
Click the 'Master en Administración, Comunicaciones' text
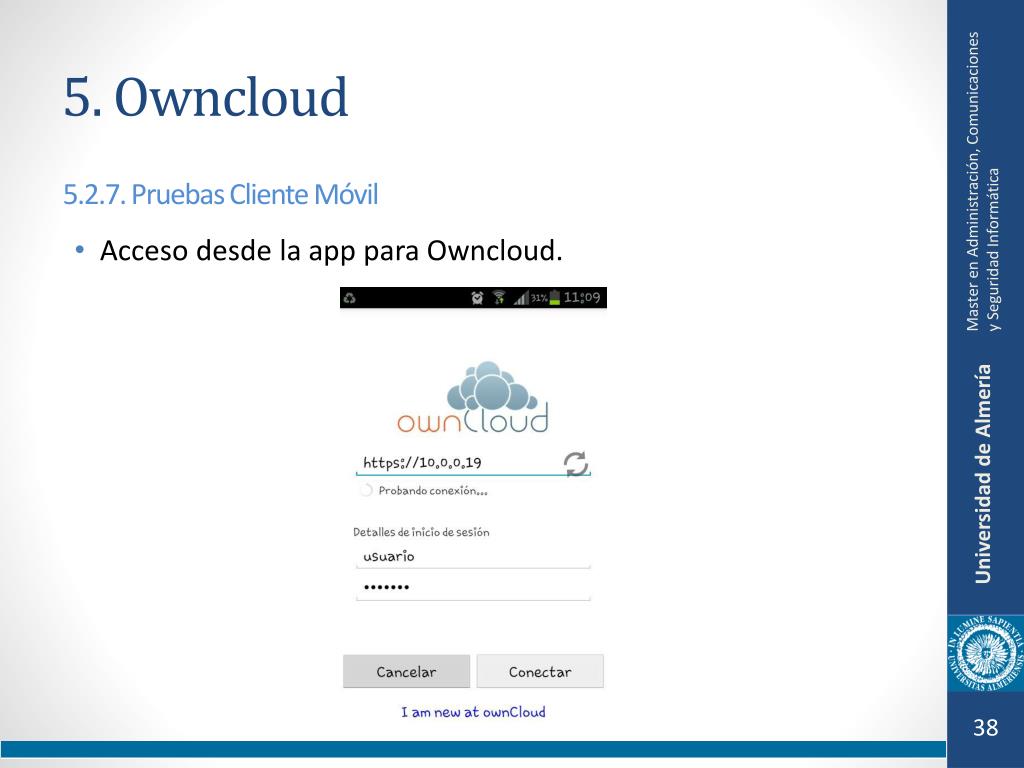pos(972,182)
